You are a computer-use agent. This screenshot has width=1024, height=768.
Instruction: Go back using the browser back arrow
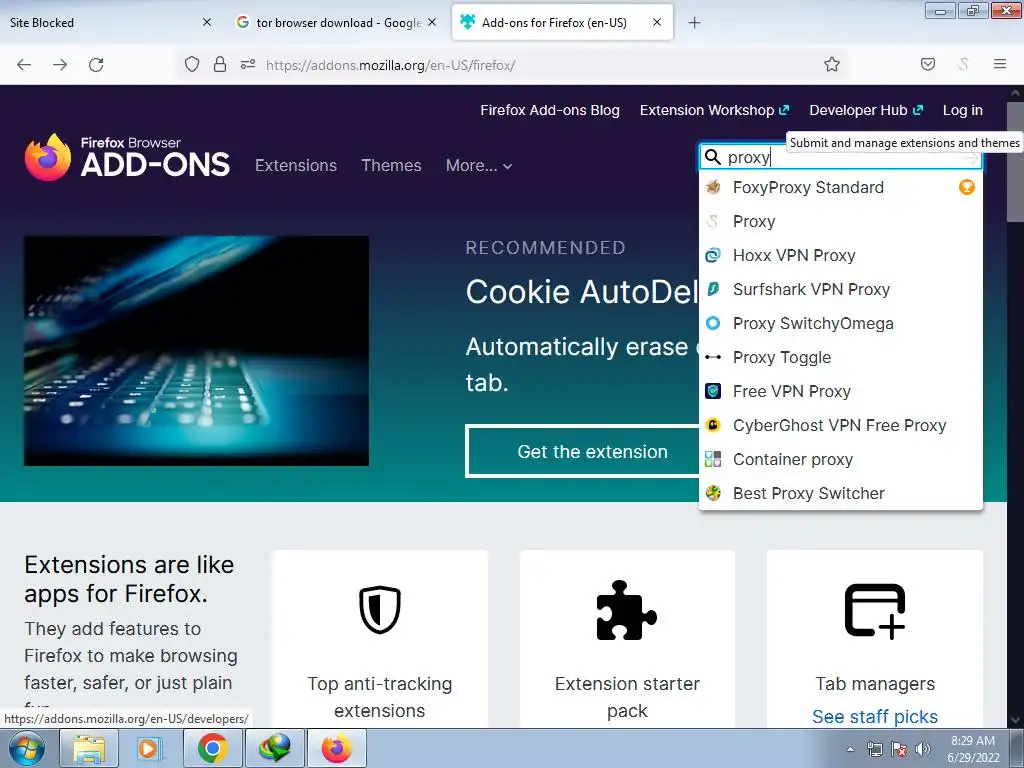[24, 65]
